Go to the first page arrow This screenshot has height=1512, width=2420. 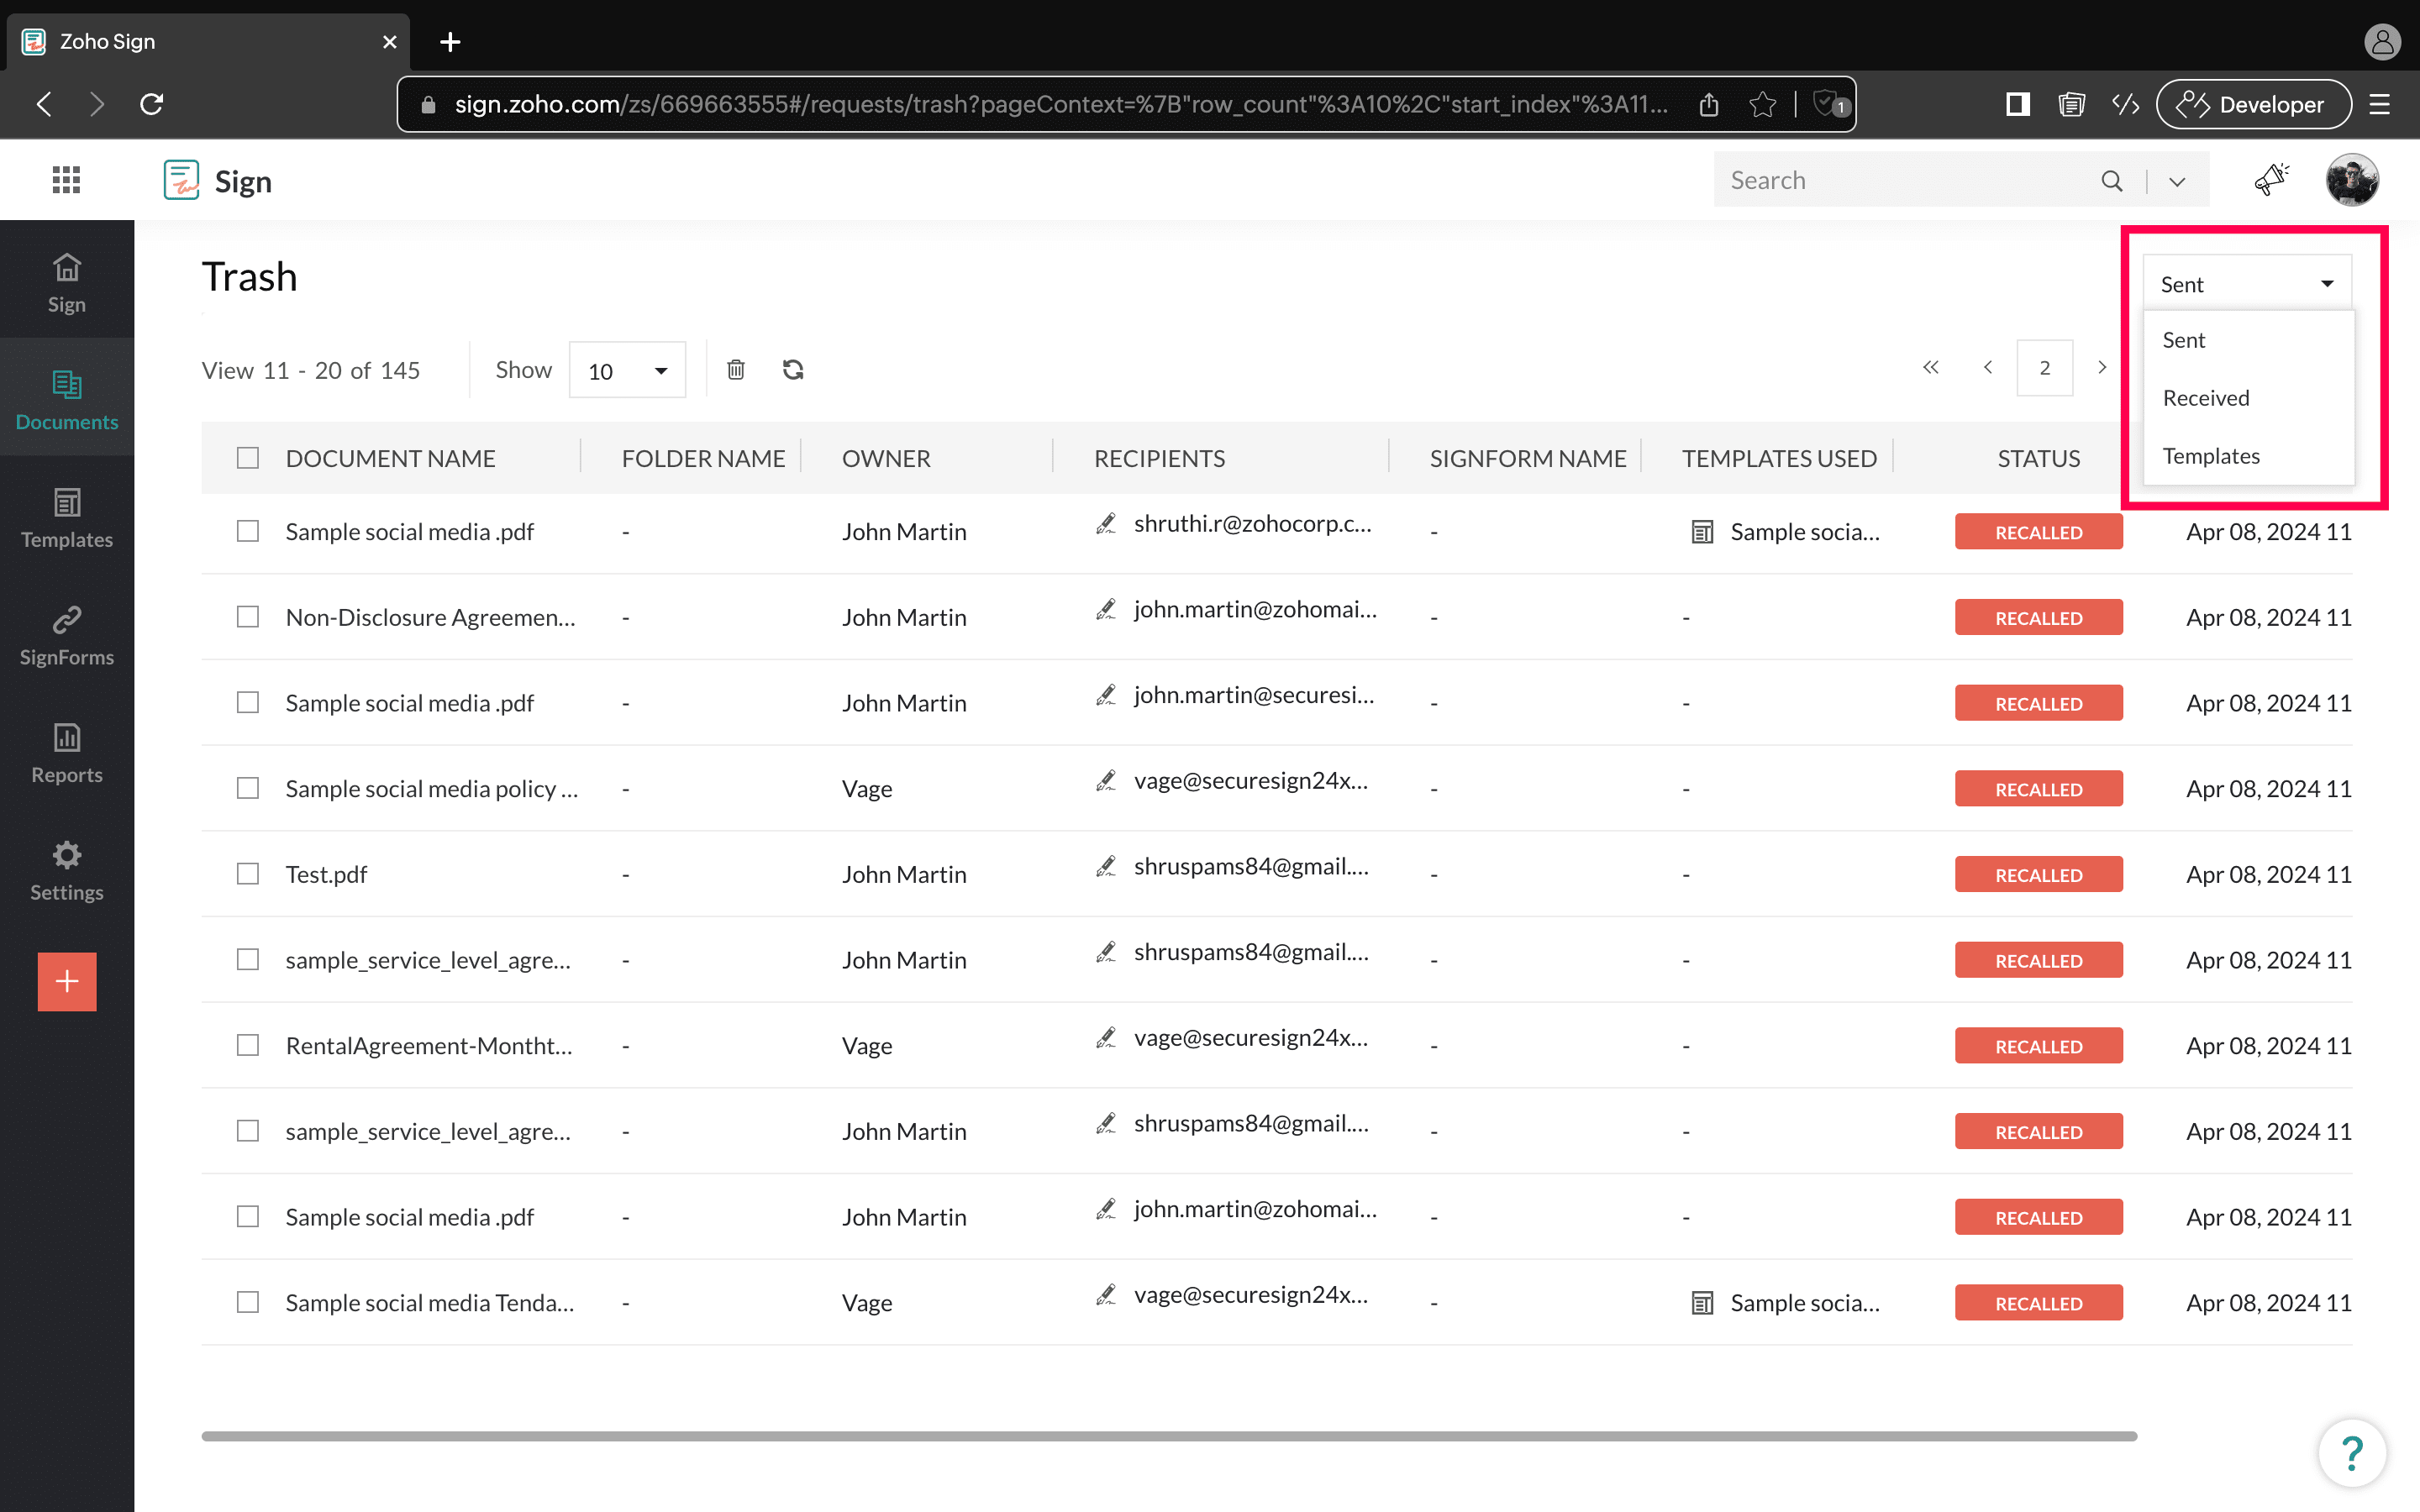click(x=1930, y=368)
